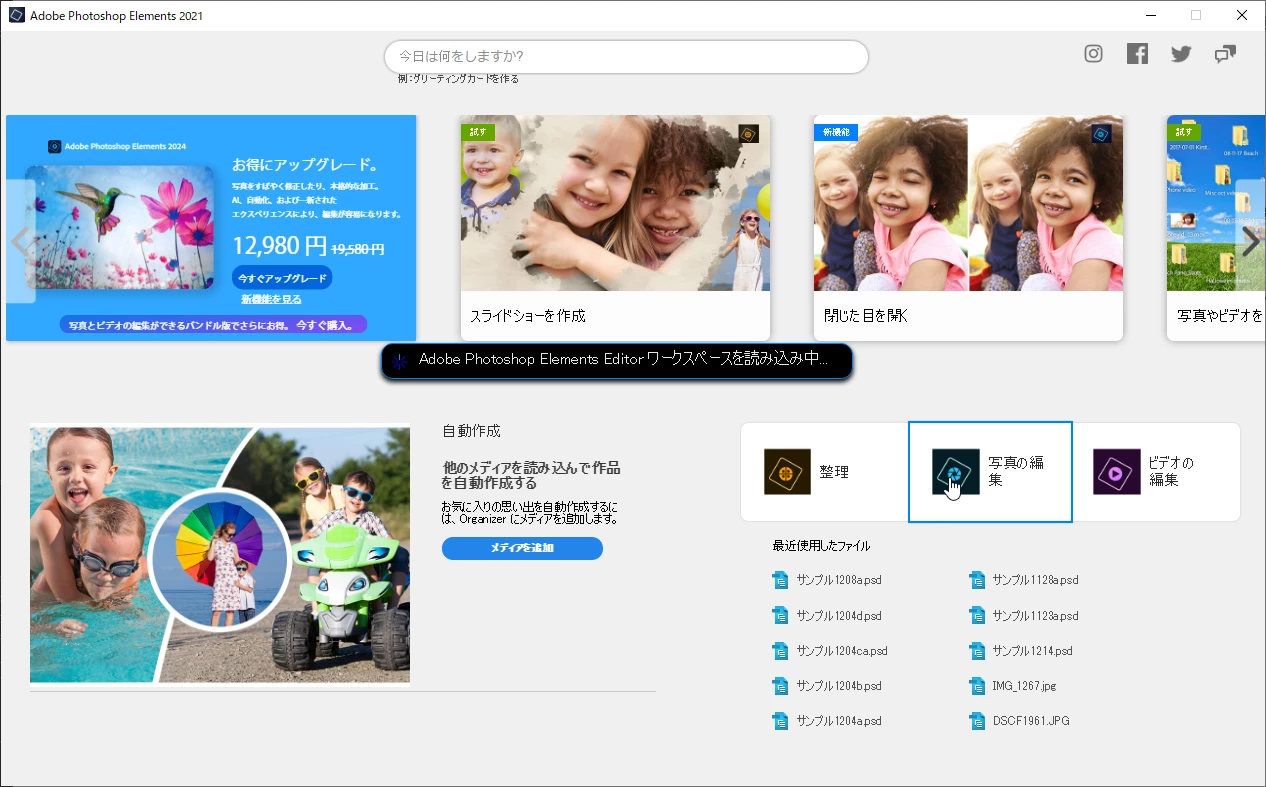Click メディアを追加 button
The image size is (1266, 787).
pos(522,548)
